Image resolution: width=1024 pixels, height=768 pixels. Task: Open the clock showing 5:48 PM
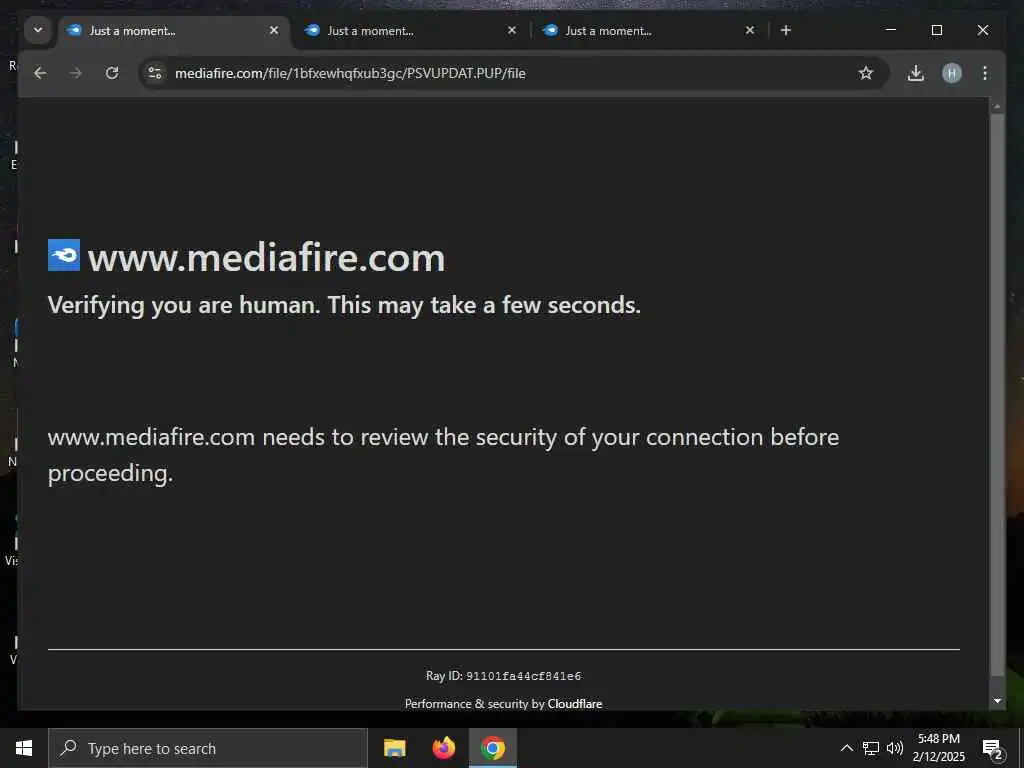939,748
